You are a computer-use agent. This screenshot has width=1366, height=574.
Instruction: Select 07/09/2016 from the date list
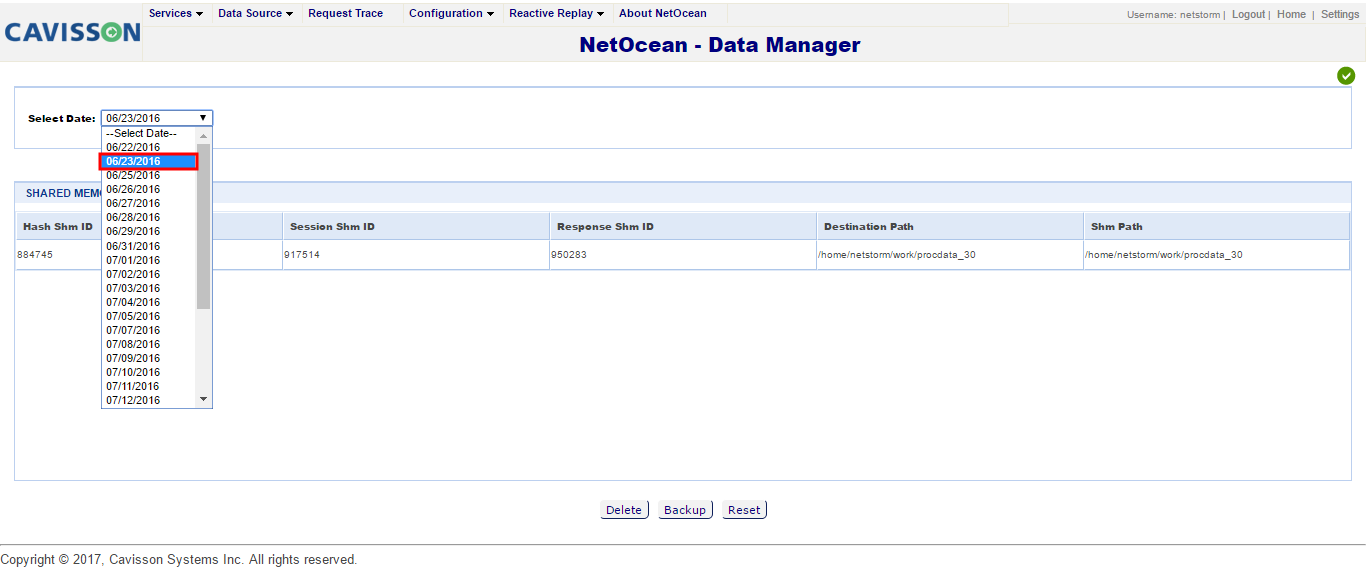149,358
